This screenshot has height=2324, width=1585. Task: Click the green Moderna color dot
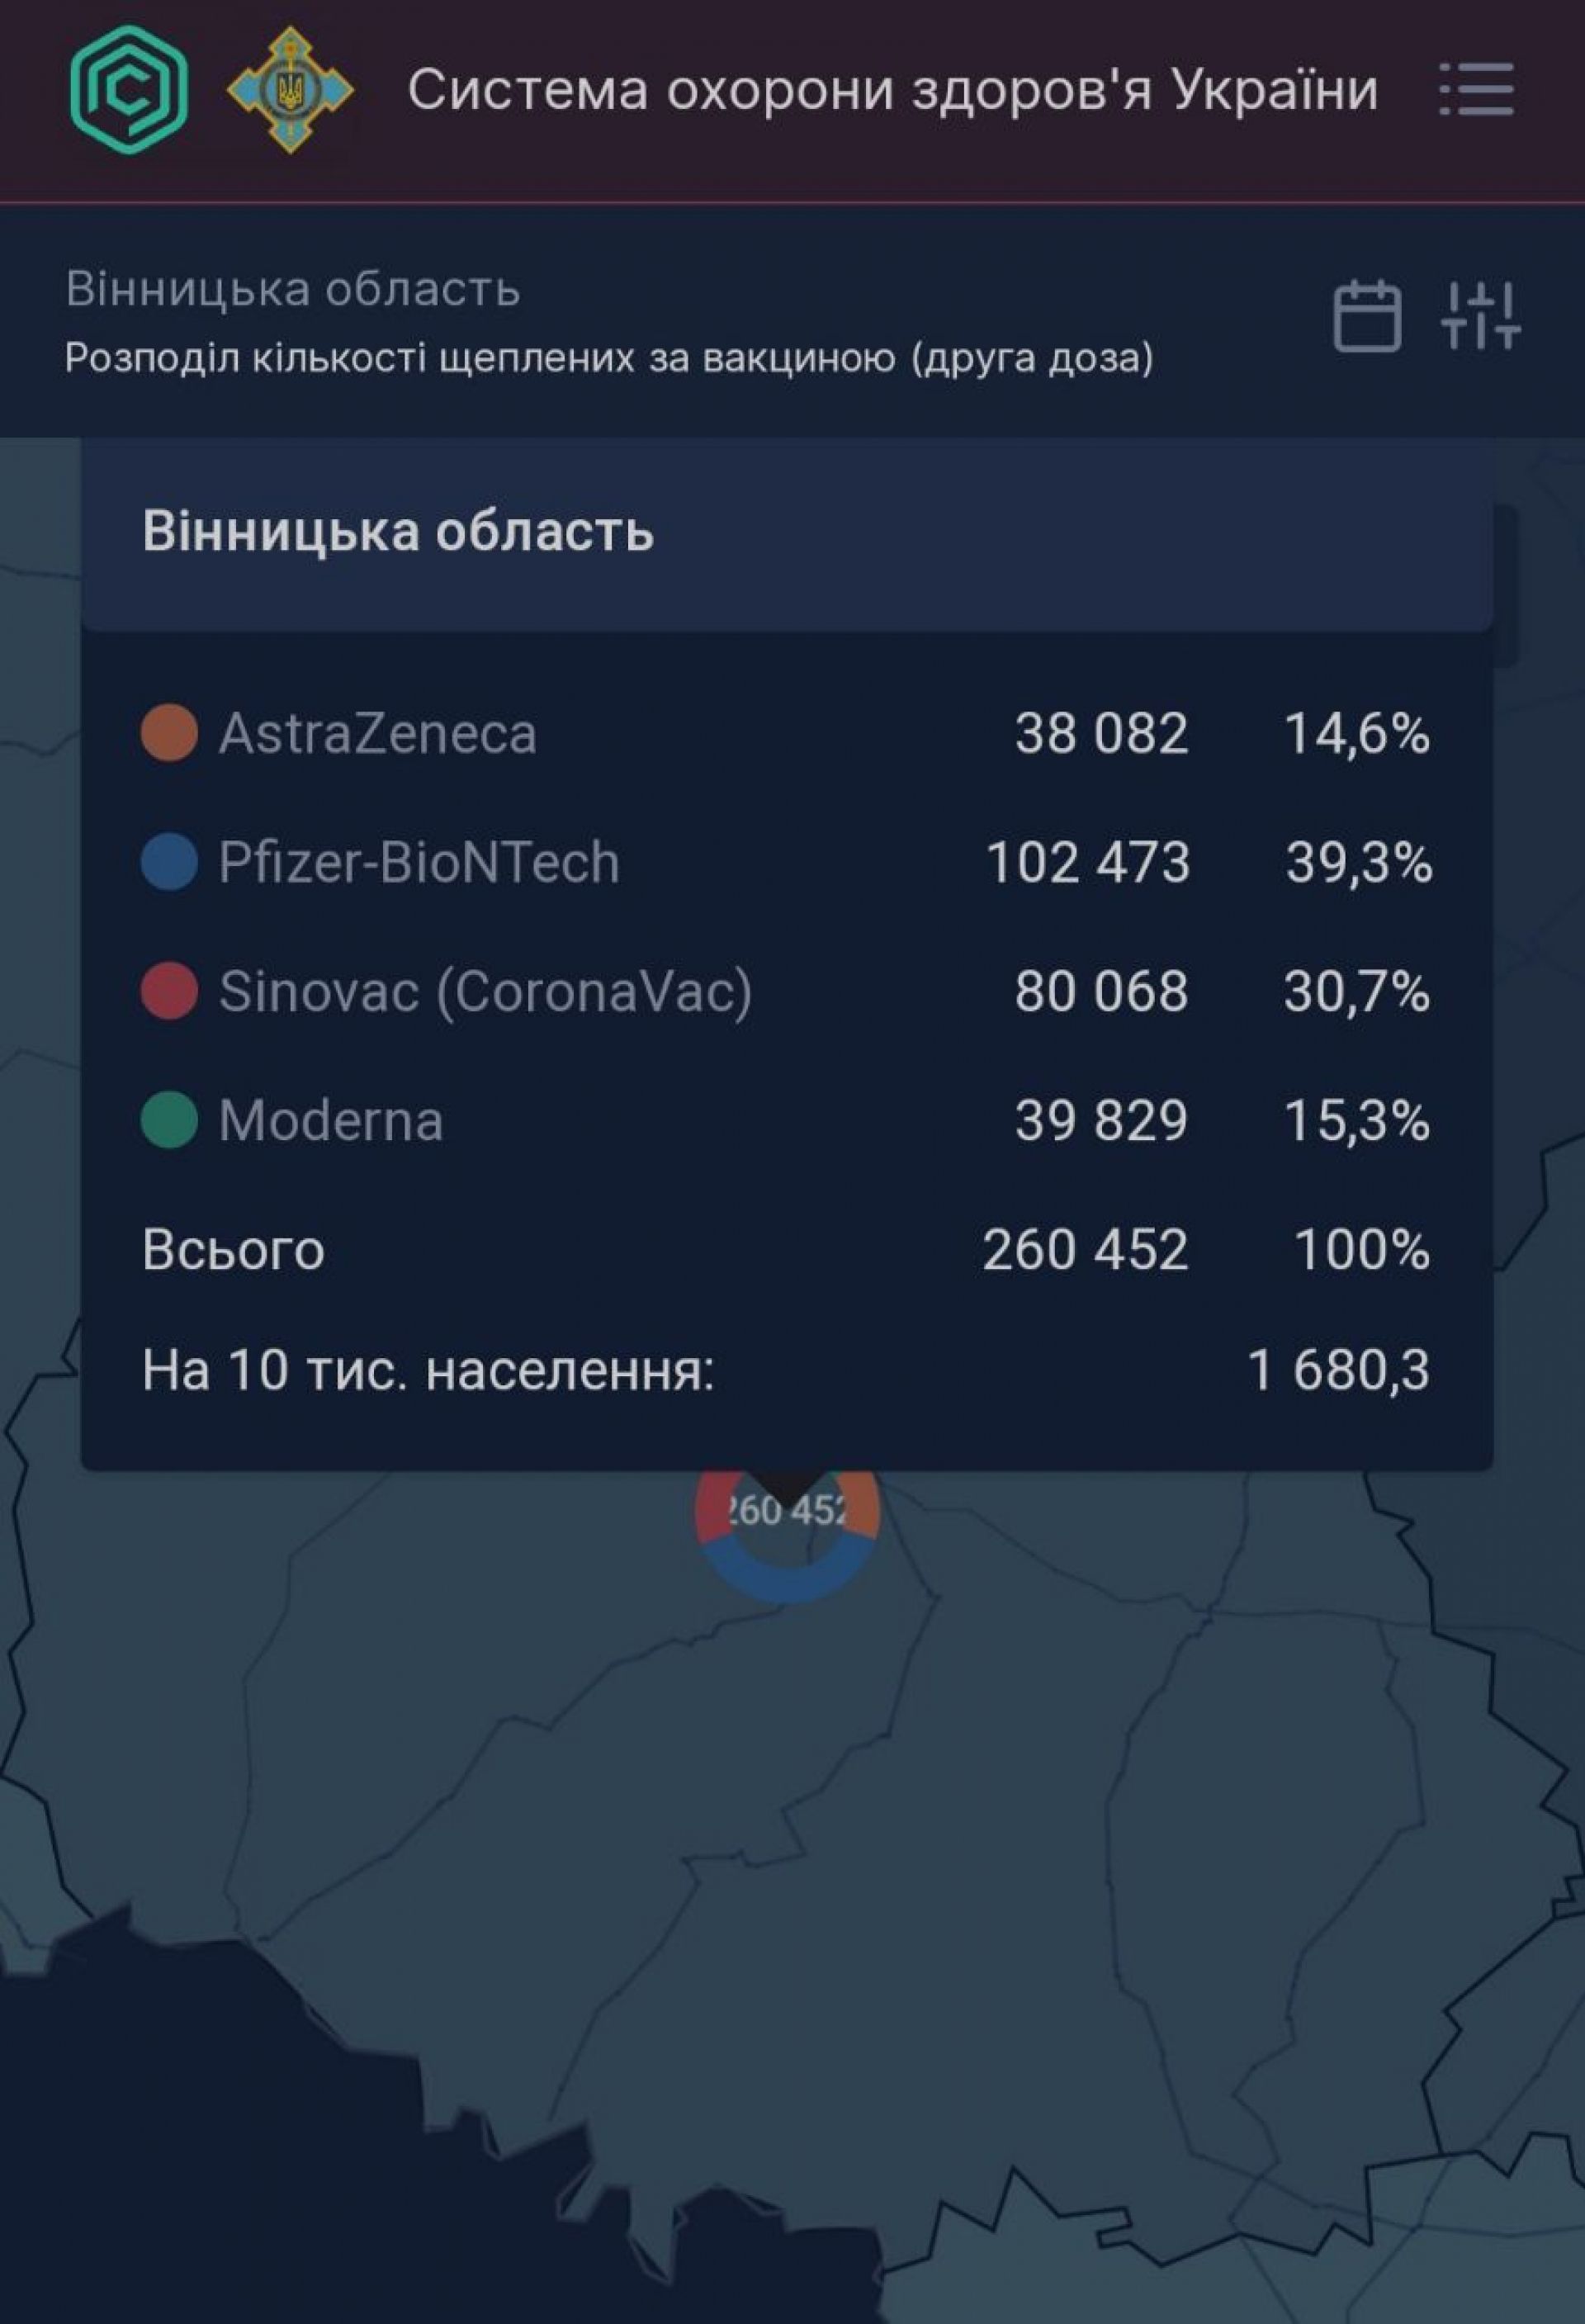[169, 1120]
